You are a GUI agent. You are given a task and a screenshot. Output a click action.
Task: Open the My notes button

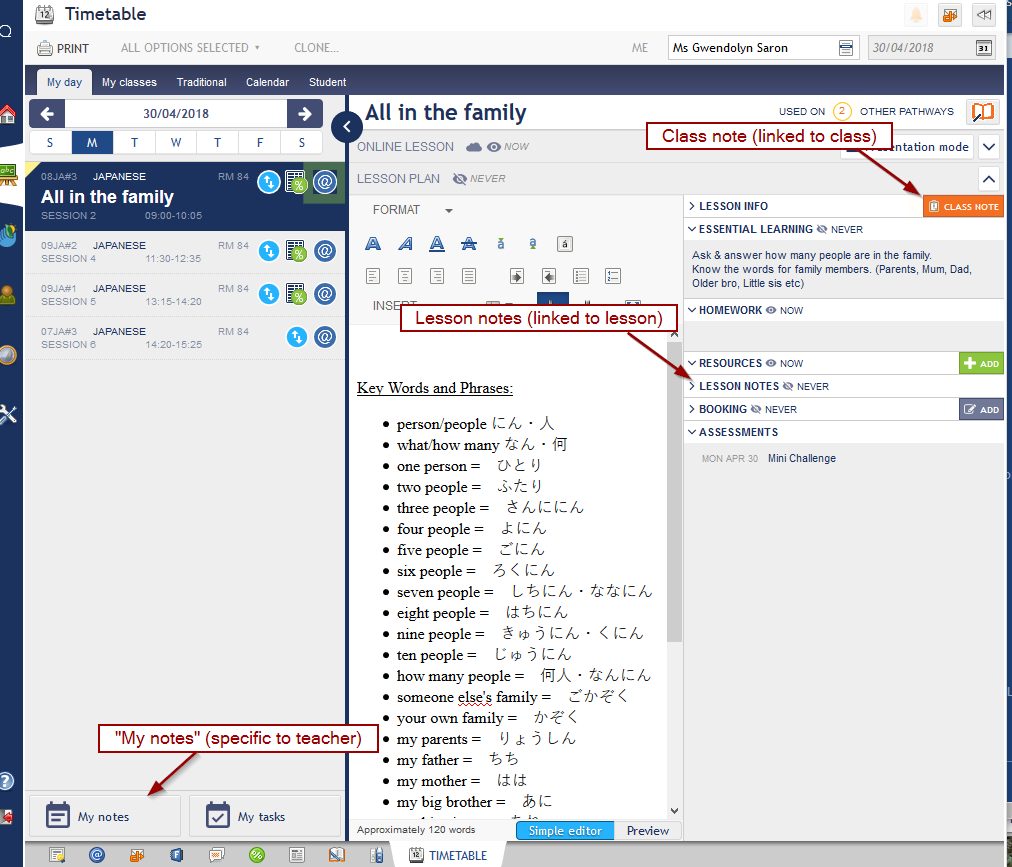point(104,816)
